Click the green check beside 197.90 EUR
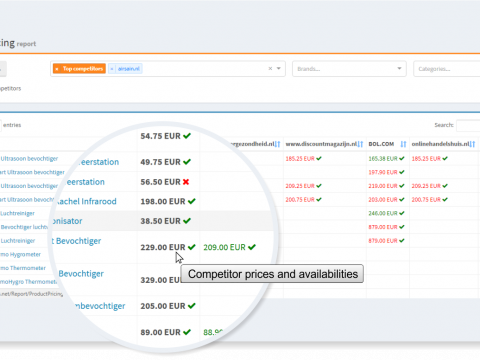The width and height of the screenshot is (480, 360). tap(402, 172)
